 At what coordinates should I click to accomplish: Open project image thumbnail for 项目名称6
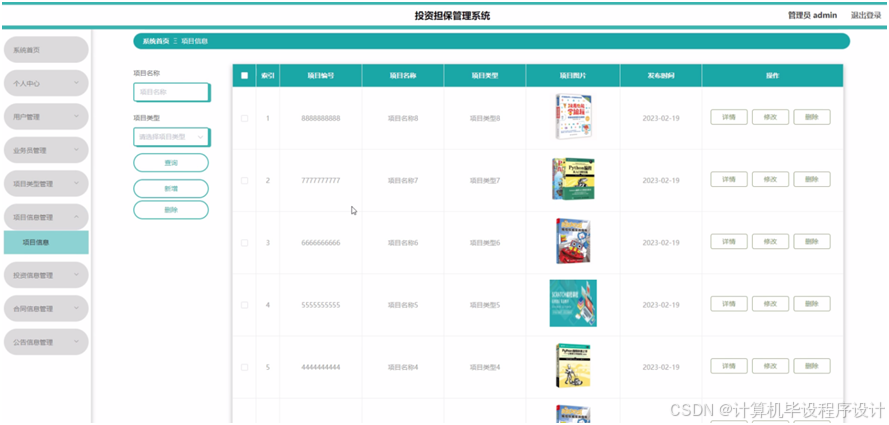tap(573, 241)
